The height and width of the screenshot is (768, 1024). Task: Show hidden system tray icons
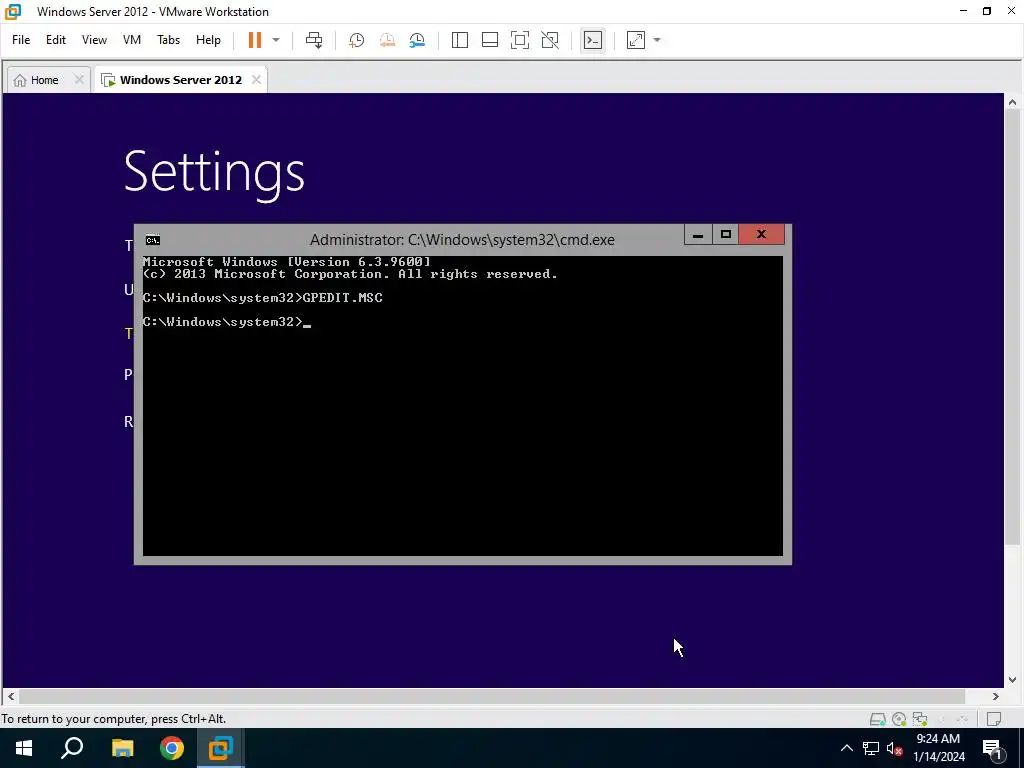pos(846,748)
